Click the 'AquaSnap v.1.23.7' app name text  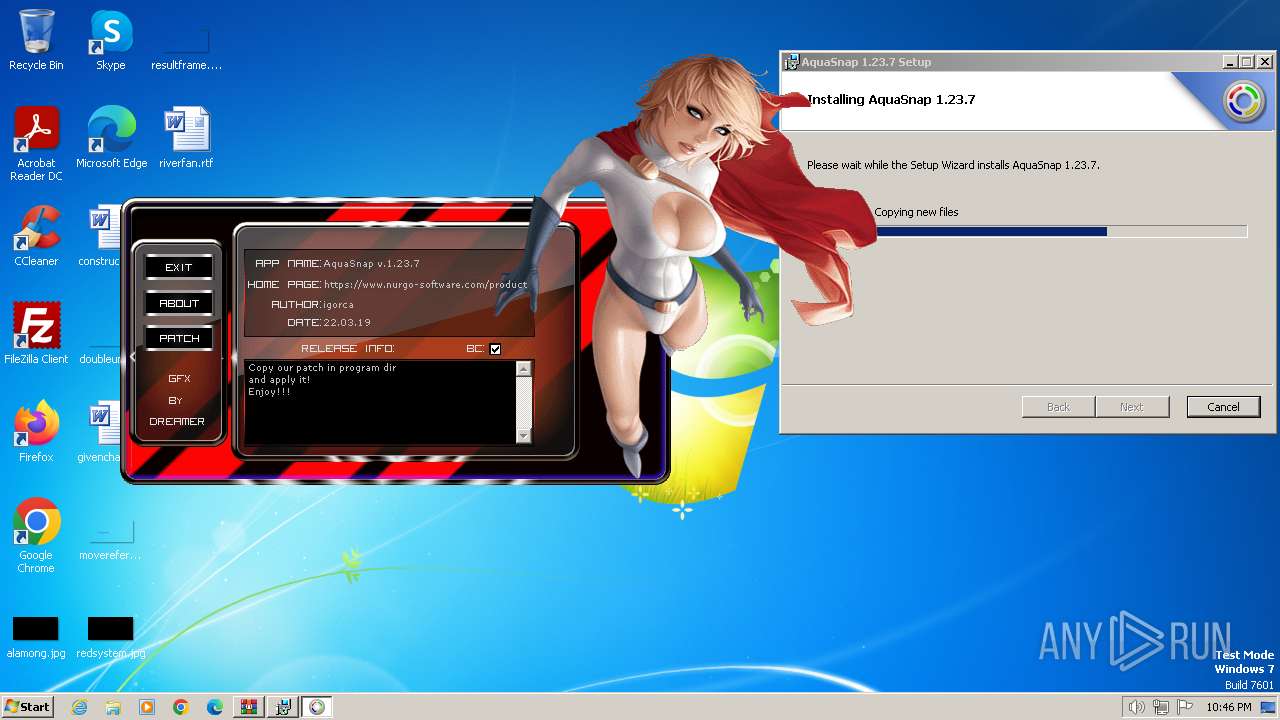click(371, 264)
